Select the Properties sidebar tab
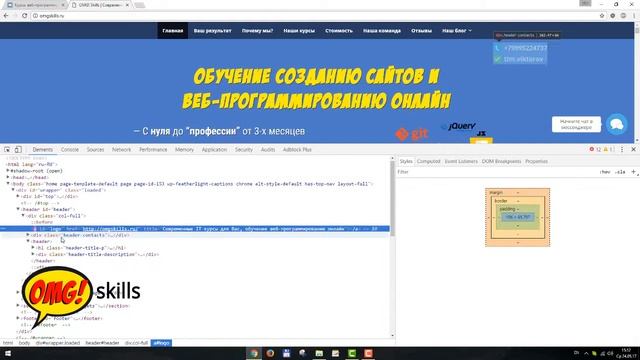The height and width of the screenshot is (360, 640). point(536,161)
